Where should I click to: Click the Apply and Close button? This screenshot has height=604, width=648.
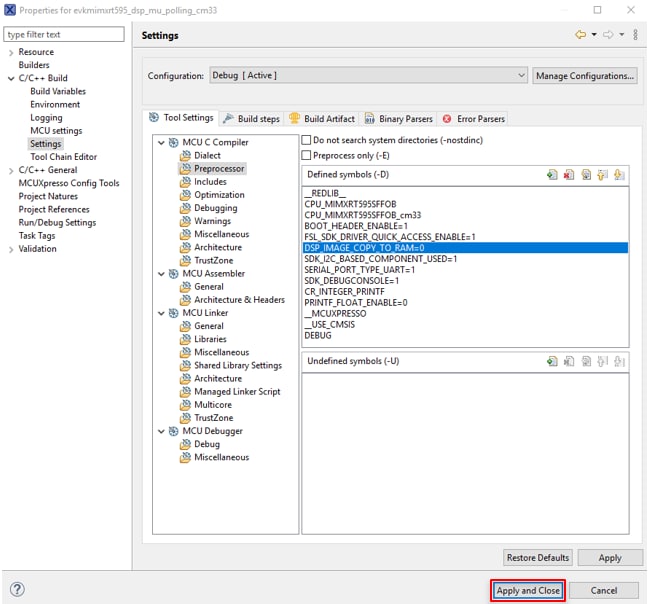pyautogui.click(x=528, y=590)
